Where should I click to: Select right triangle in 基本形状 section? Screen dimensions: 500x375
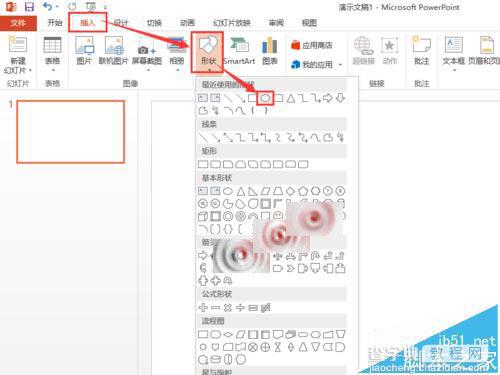253,191
